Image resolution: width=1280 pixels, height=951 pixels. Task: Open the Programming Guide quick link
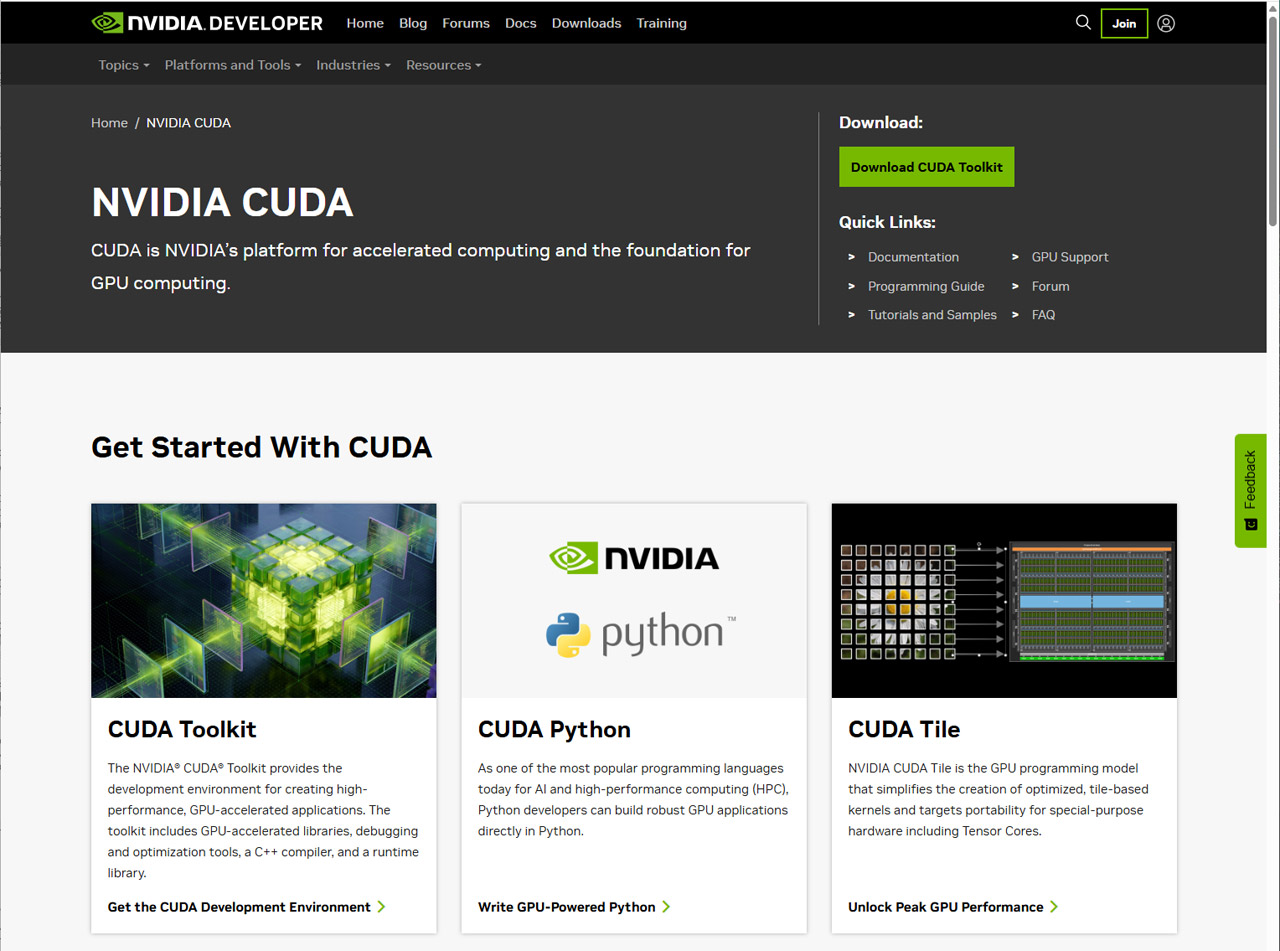pyautogui.click(x=926, y=286)
